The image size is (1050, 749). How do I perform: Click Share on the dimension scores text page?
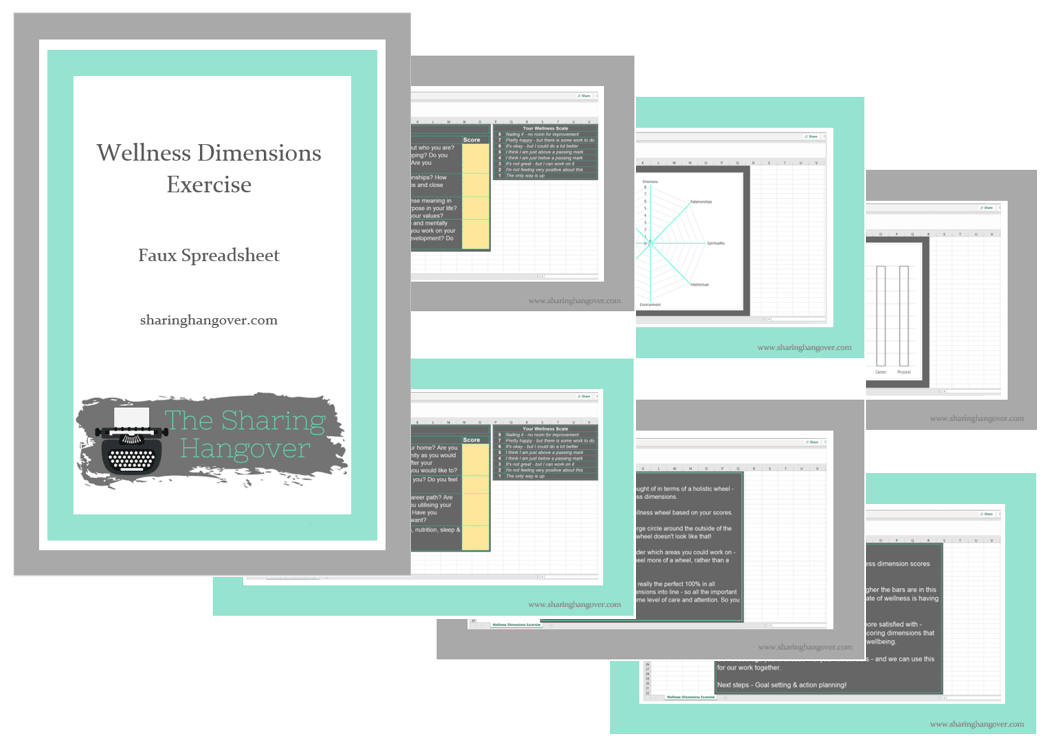click(x=987, y=514)
